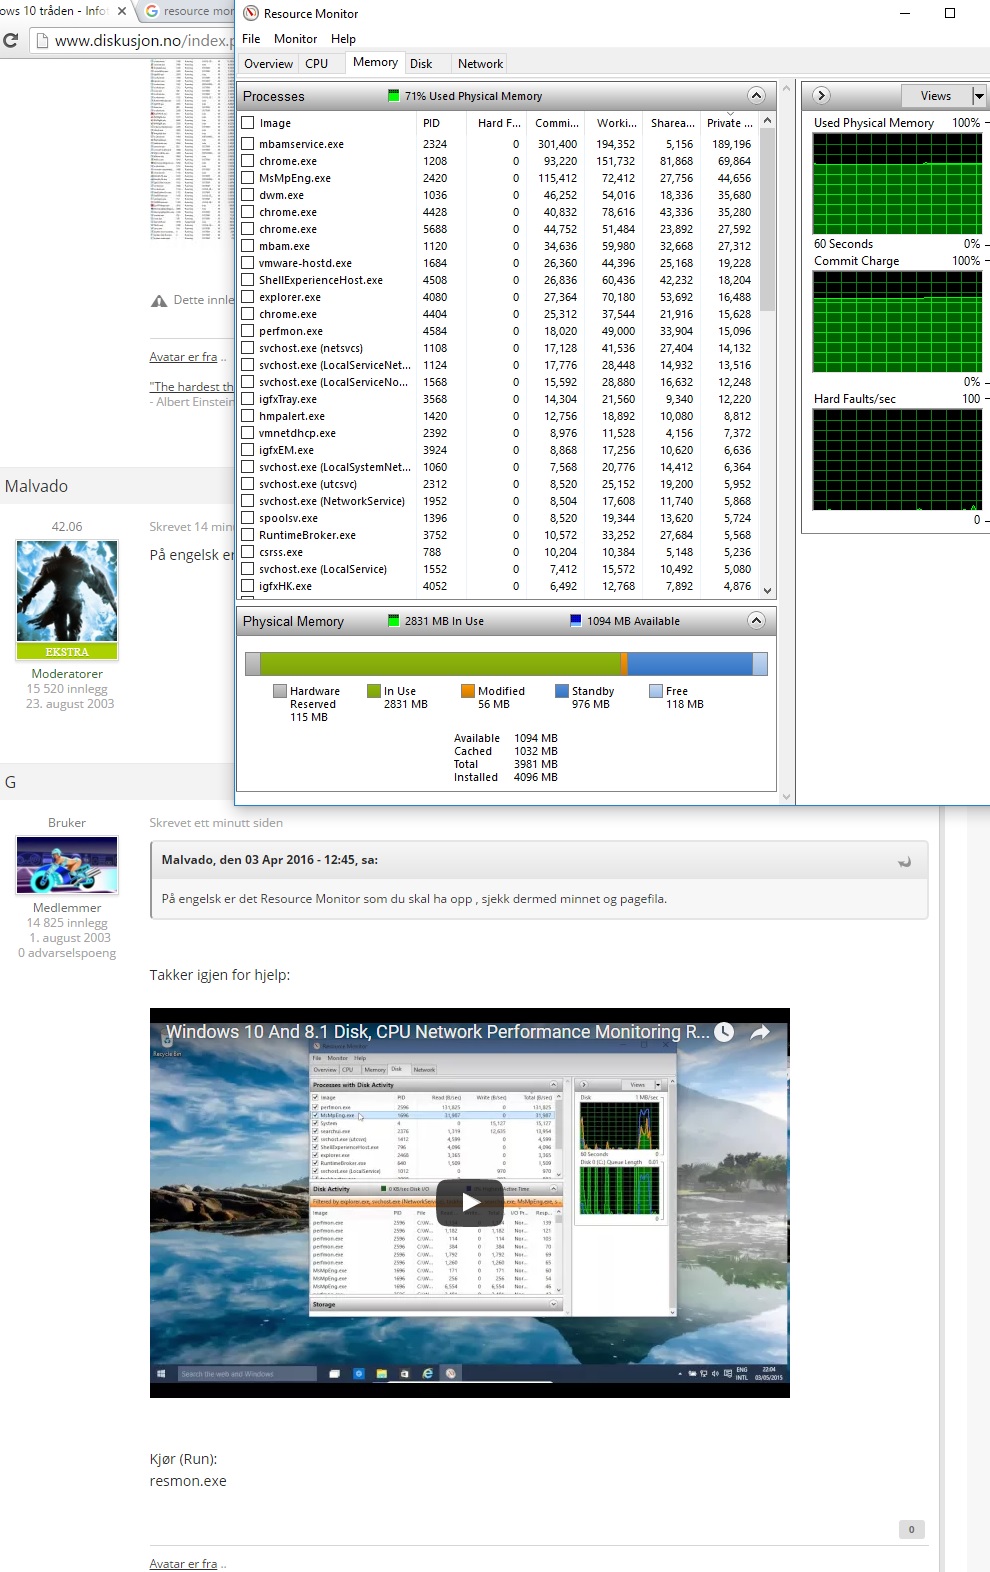Tick the checkbox for perfmon.exe
Image resolution: width=990 pixels, height=1572 pixels.
point(248,331)
